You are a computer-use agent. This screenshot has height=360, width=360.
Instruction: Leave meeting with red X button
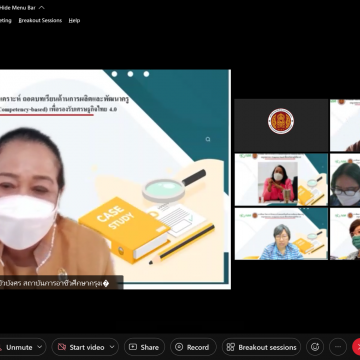click(x=356, y=347)
